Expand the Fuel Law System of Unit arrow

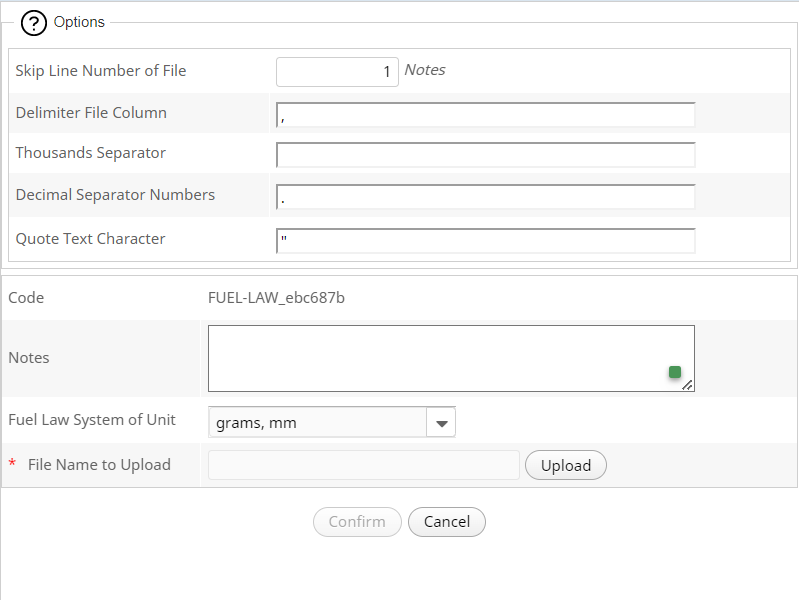(x=441, y=423)
